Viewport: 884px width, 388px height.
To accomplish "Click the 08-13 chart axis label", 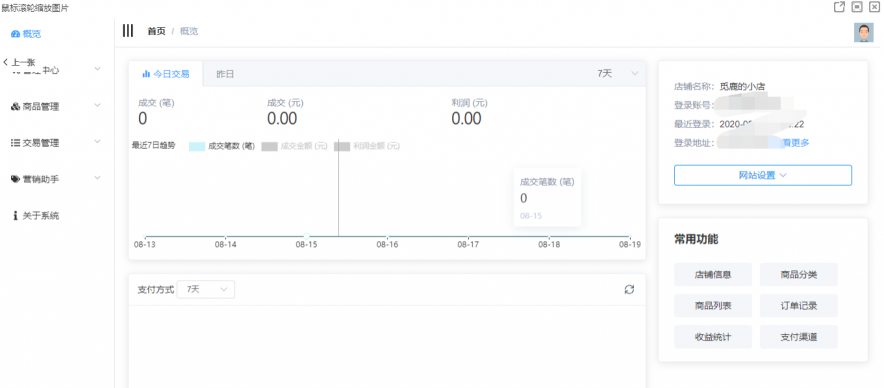I will pos(144,245).
